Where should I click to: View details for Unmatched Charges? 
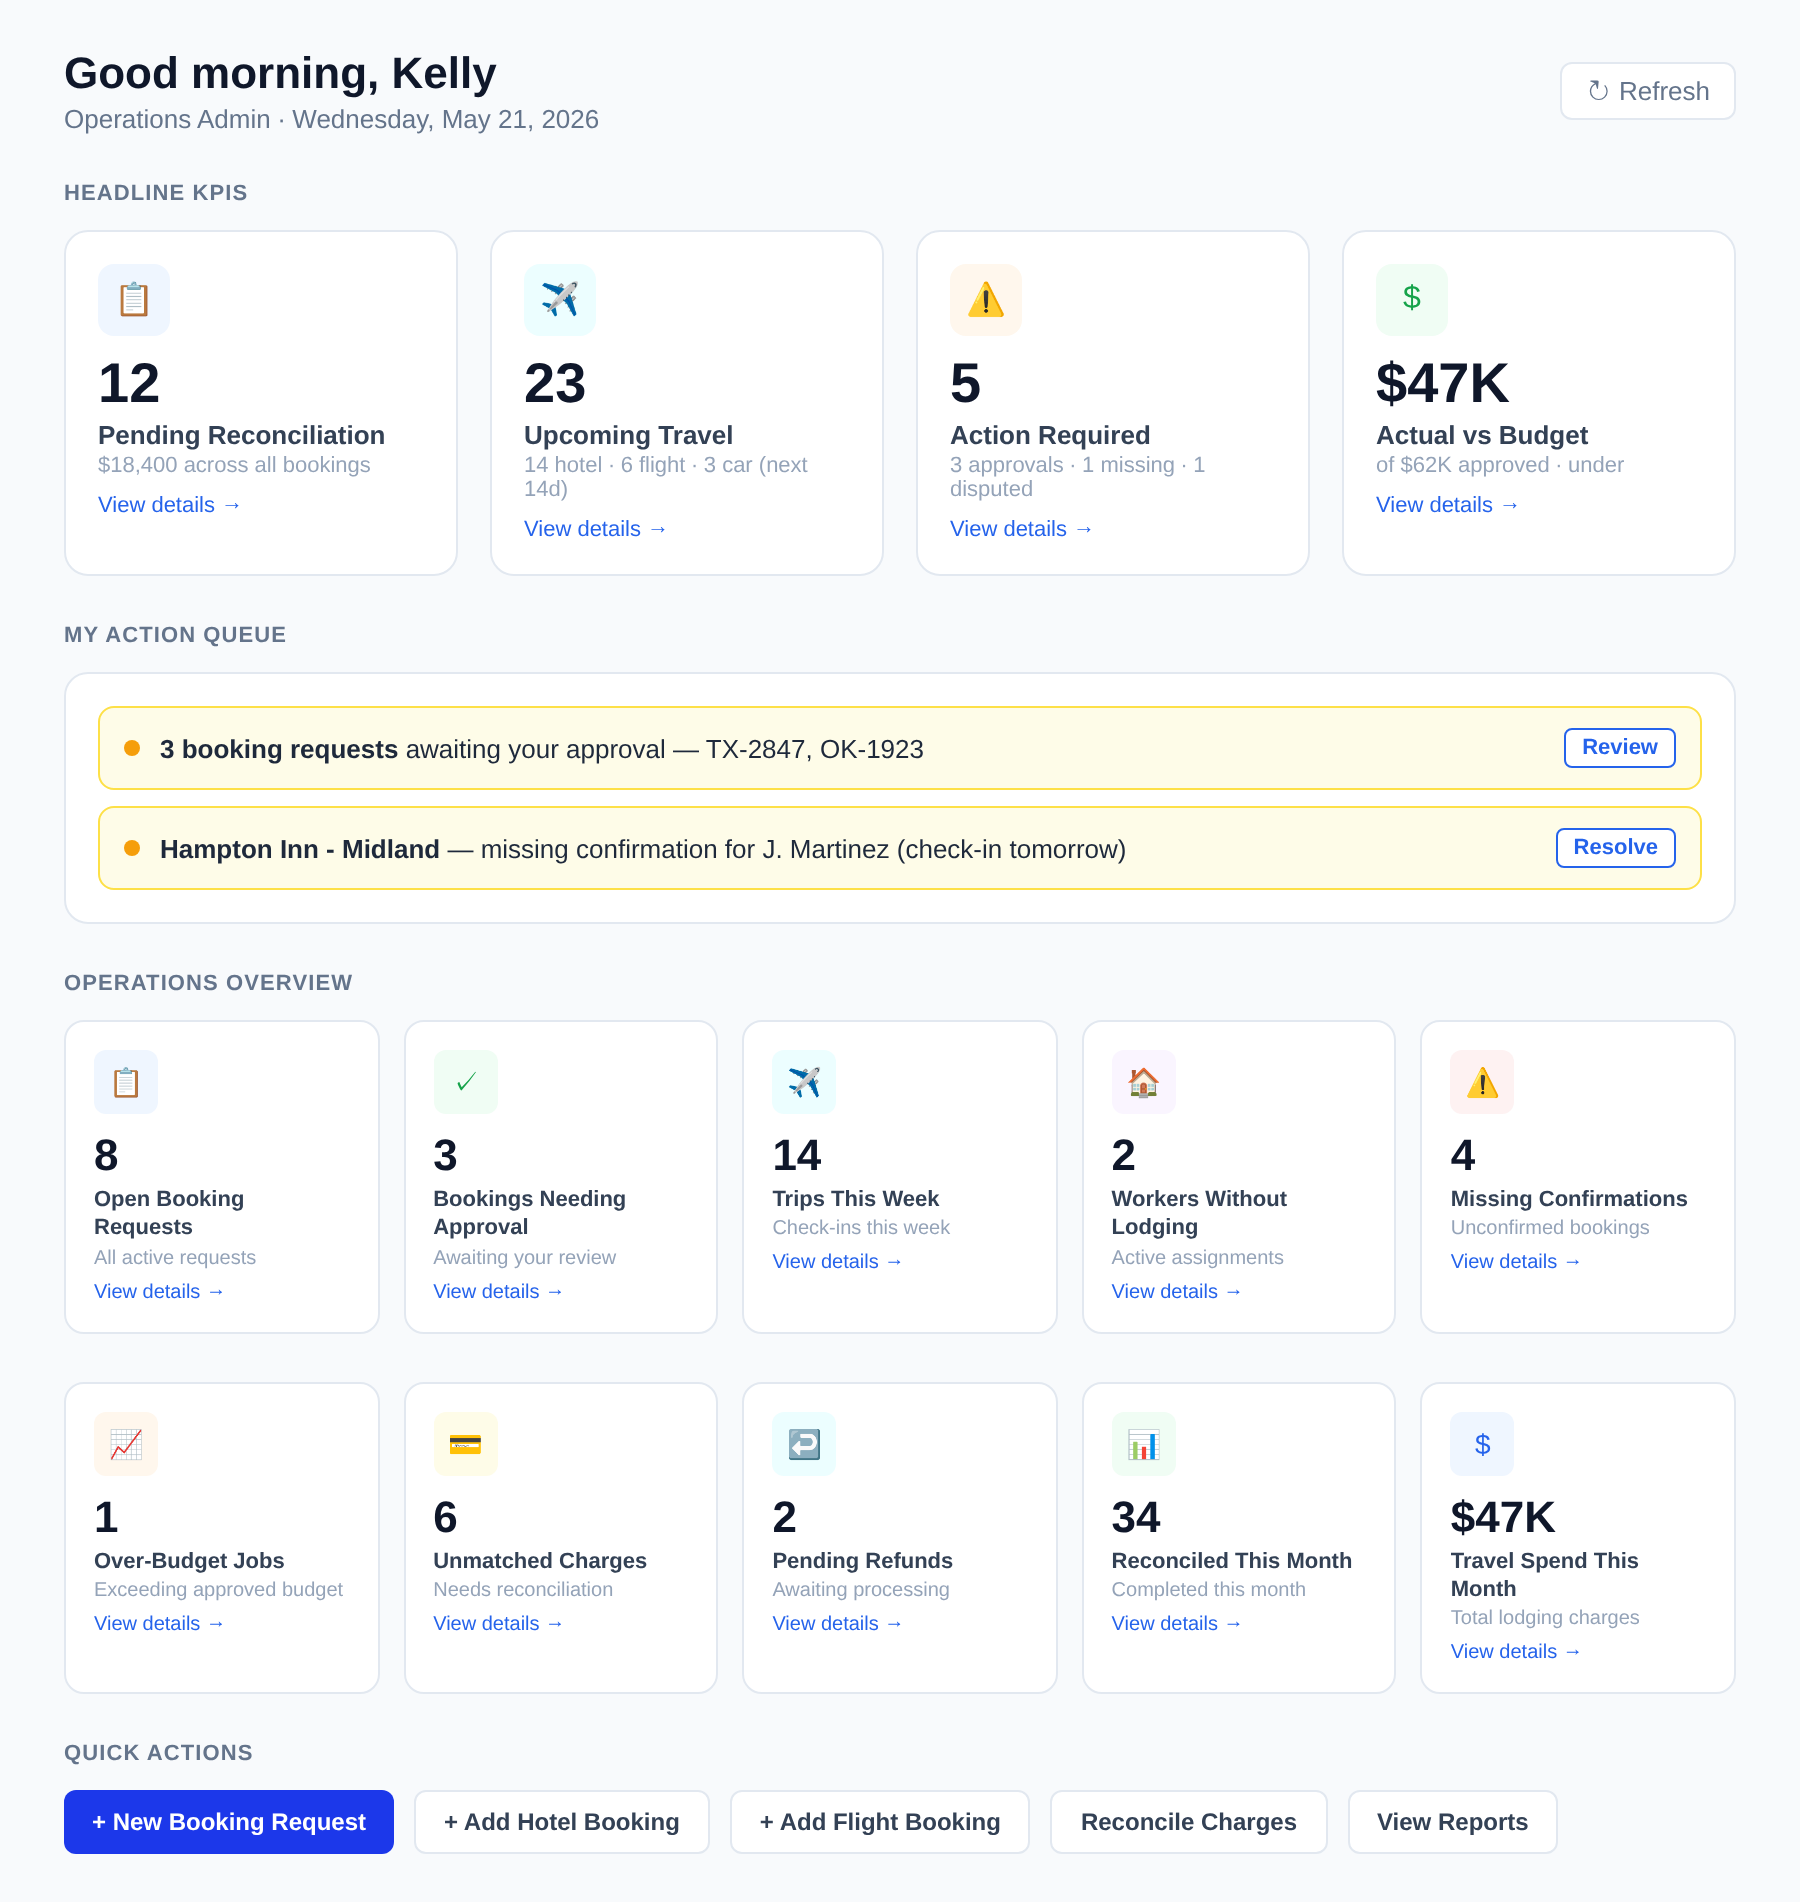pyautogui.click(x=498, y=1623)
